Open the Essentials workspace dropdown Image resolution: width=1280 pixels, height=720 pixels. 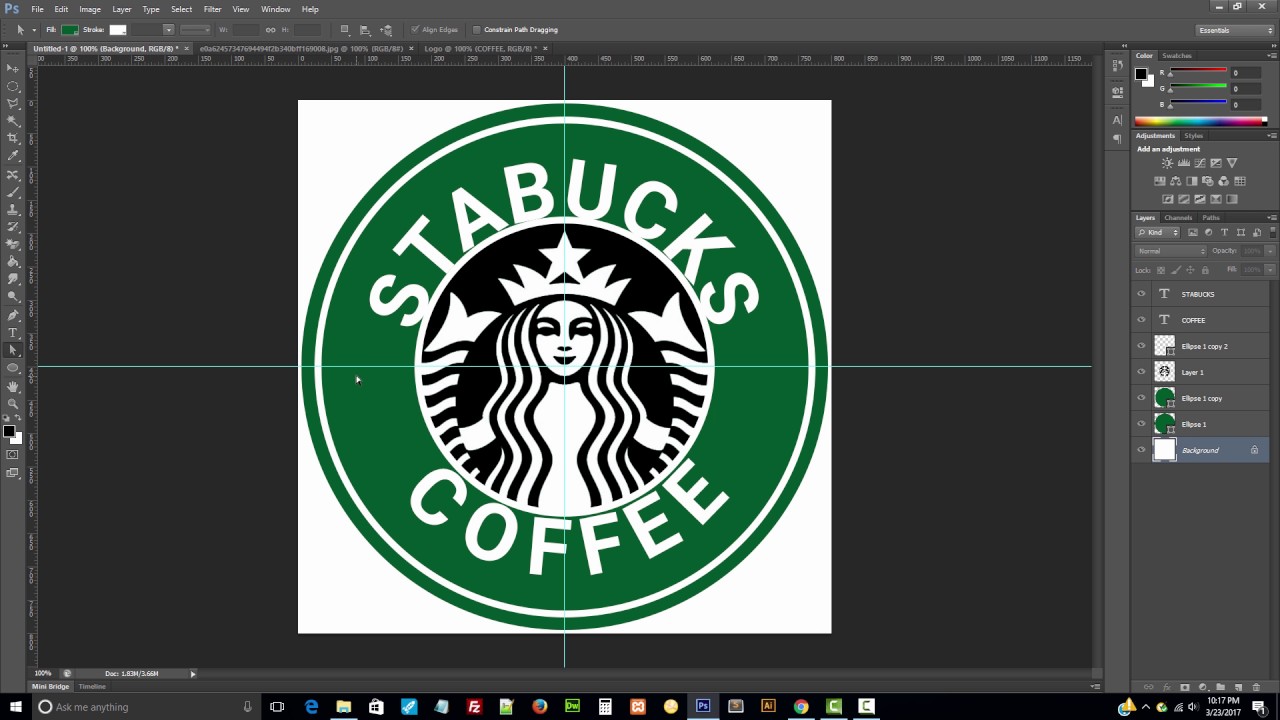pyautogui.click(x=1235, y=30)
